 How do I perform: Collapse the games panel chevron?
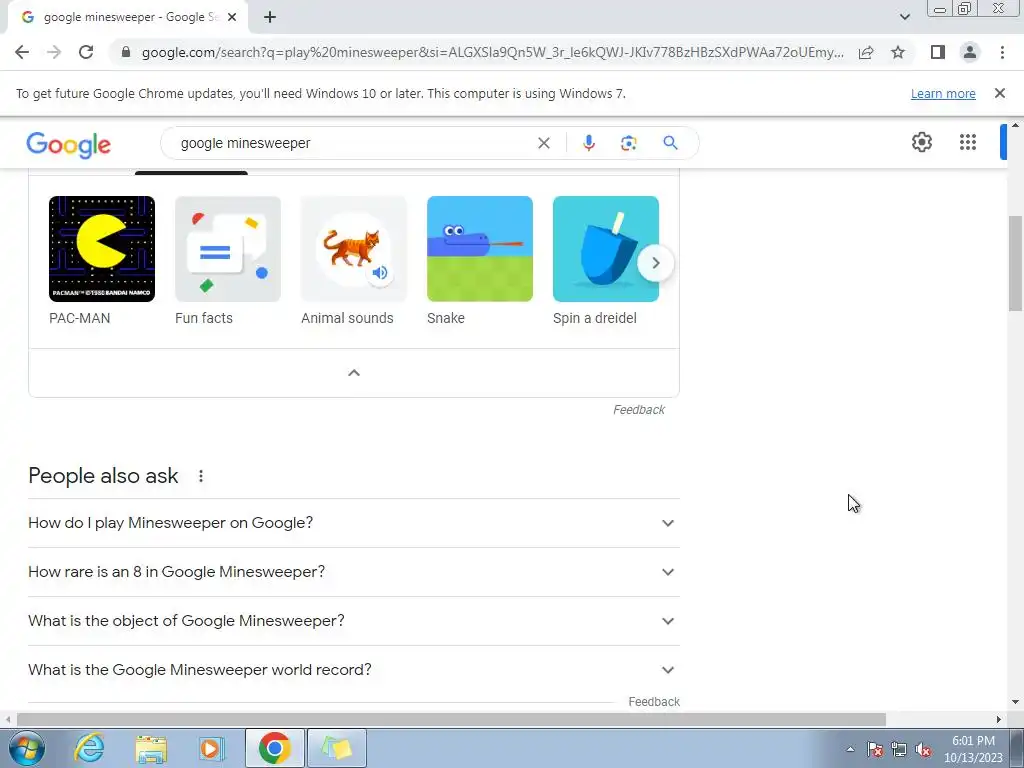(354, 373)
